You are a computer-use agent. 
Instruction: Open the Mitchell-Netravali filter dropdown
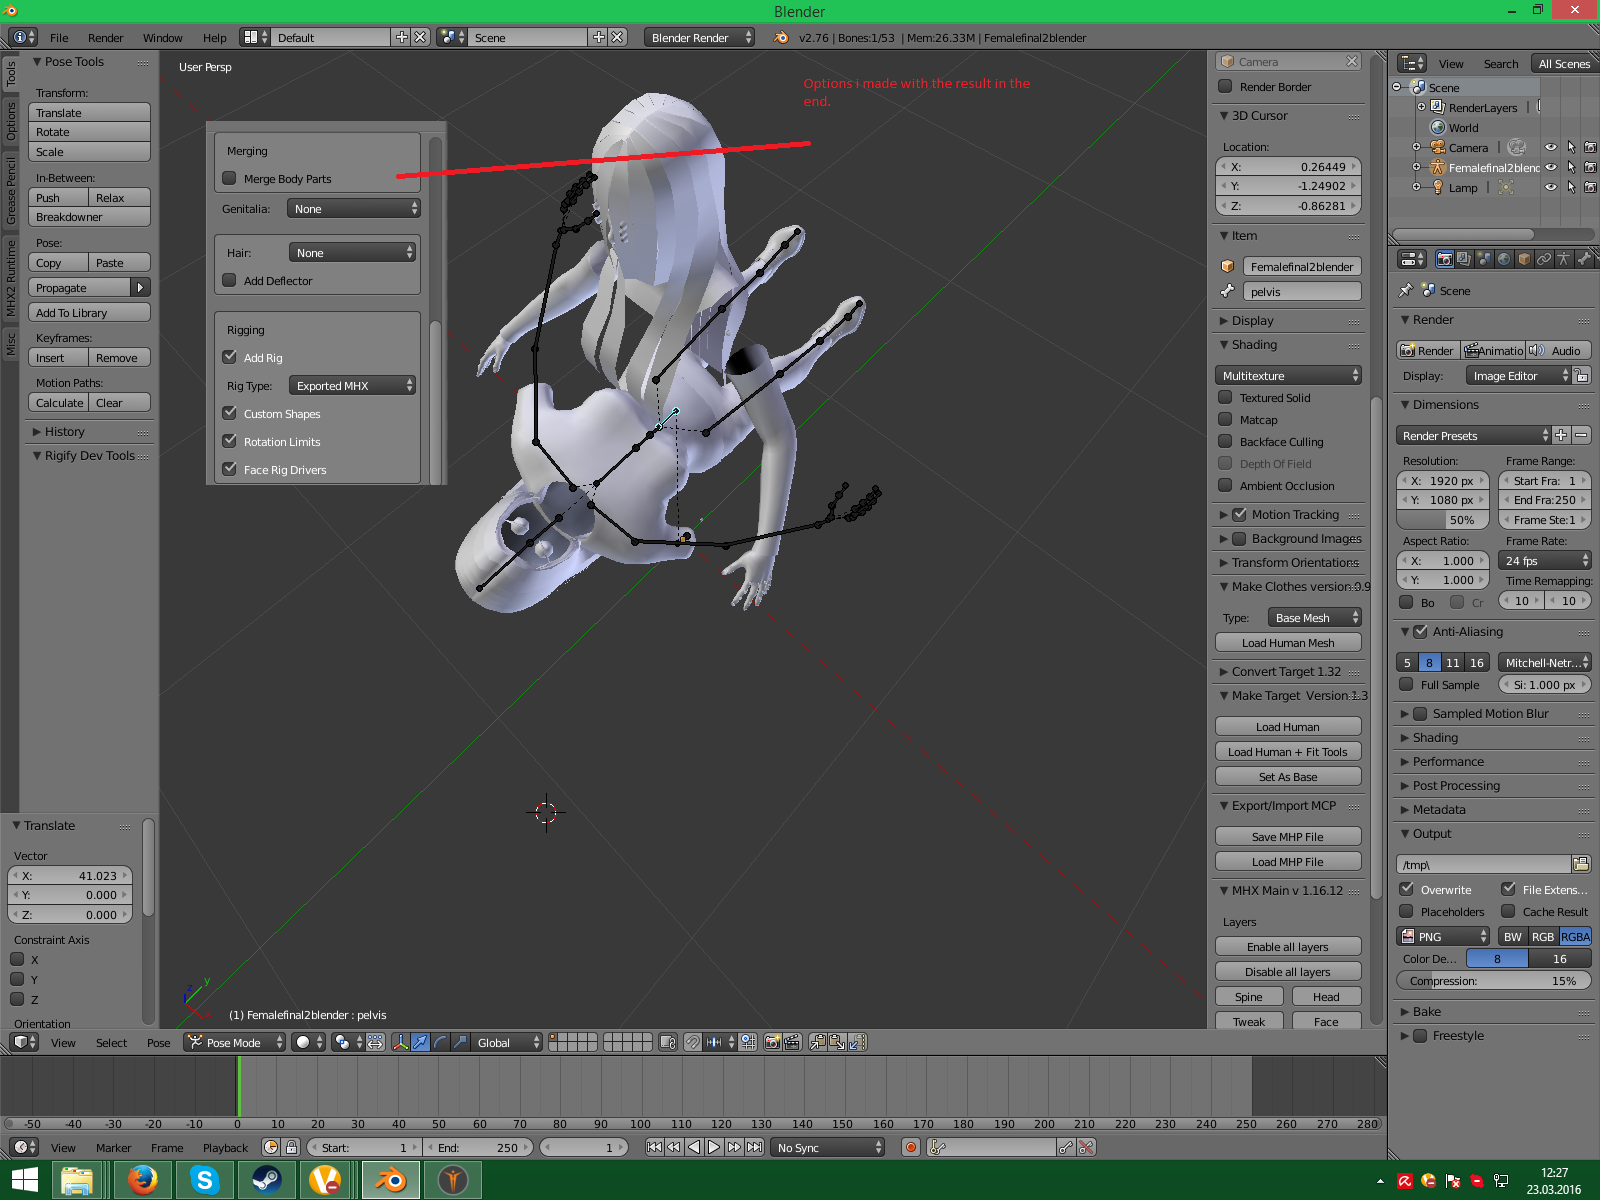click(1544, 662)
